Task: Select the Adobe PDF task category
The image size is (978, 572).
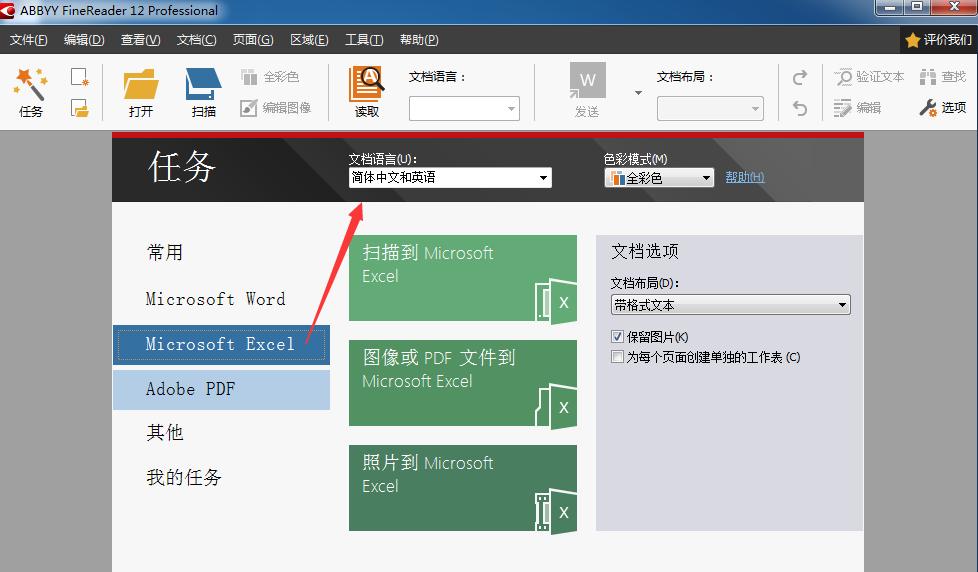Action: 221,389
